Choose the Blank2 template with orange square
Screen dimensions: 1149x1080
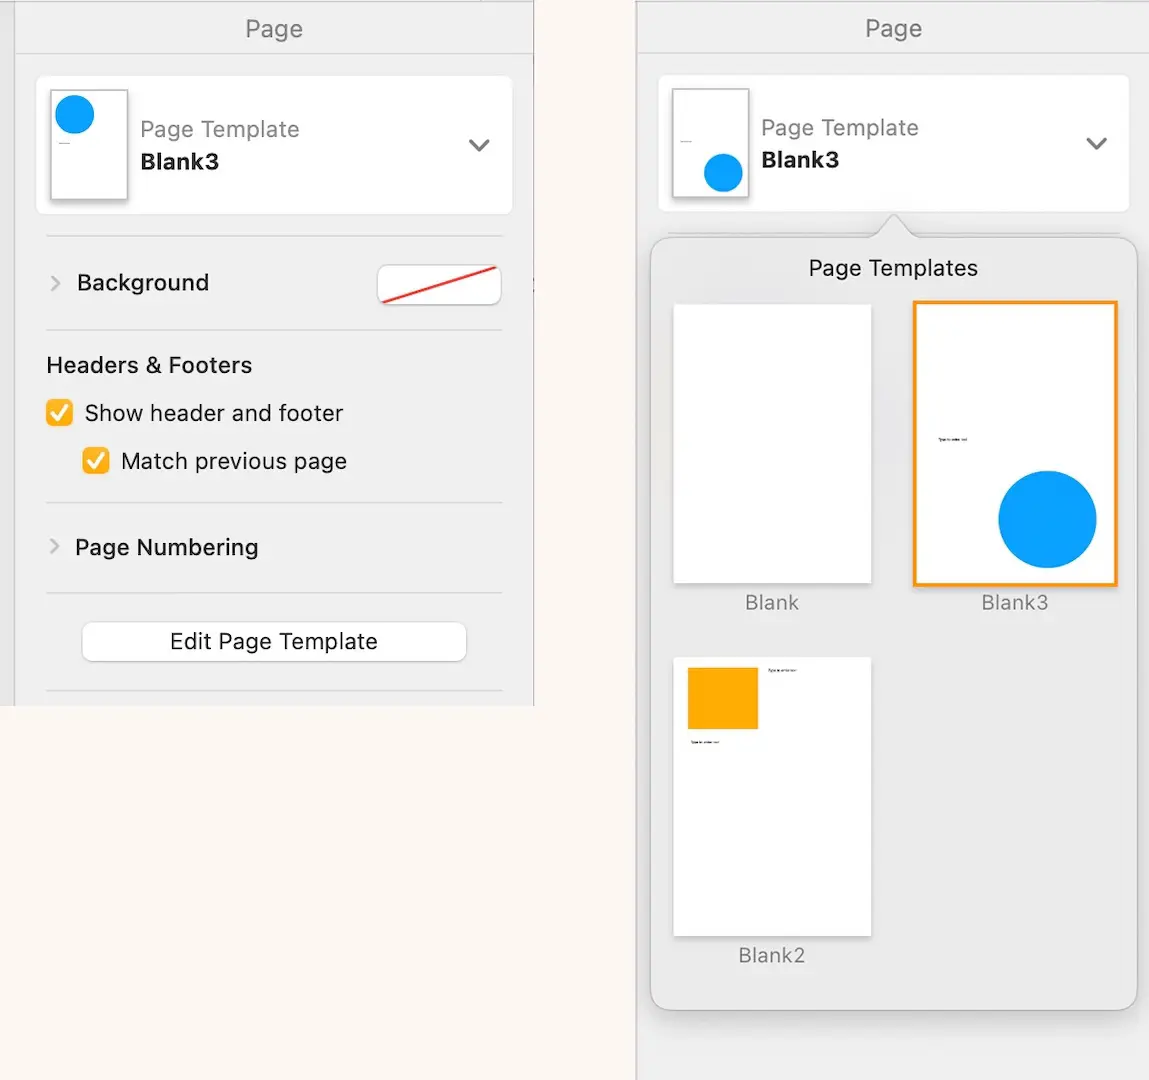point(772,796)
